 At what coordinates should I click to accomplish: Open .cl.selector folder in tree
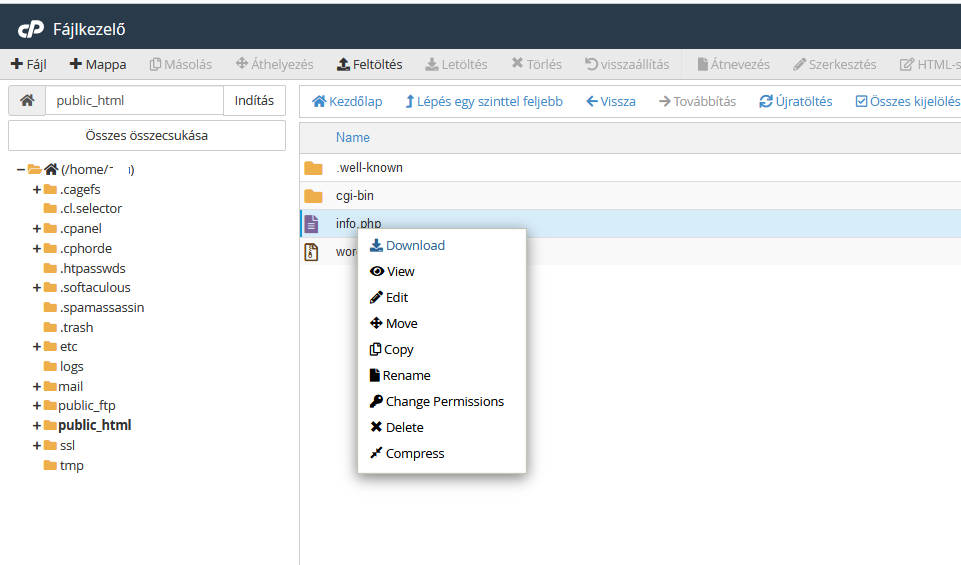(x=91, y=209)
